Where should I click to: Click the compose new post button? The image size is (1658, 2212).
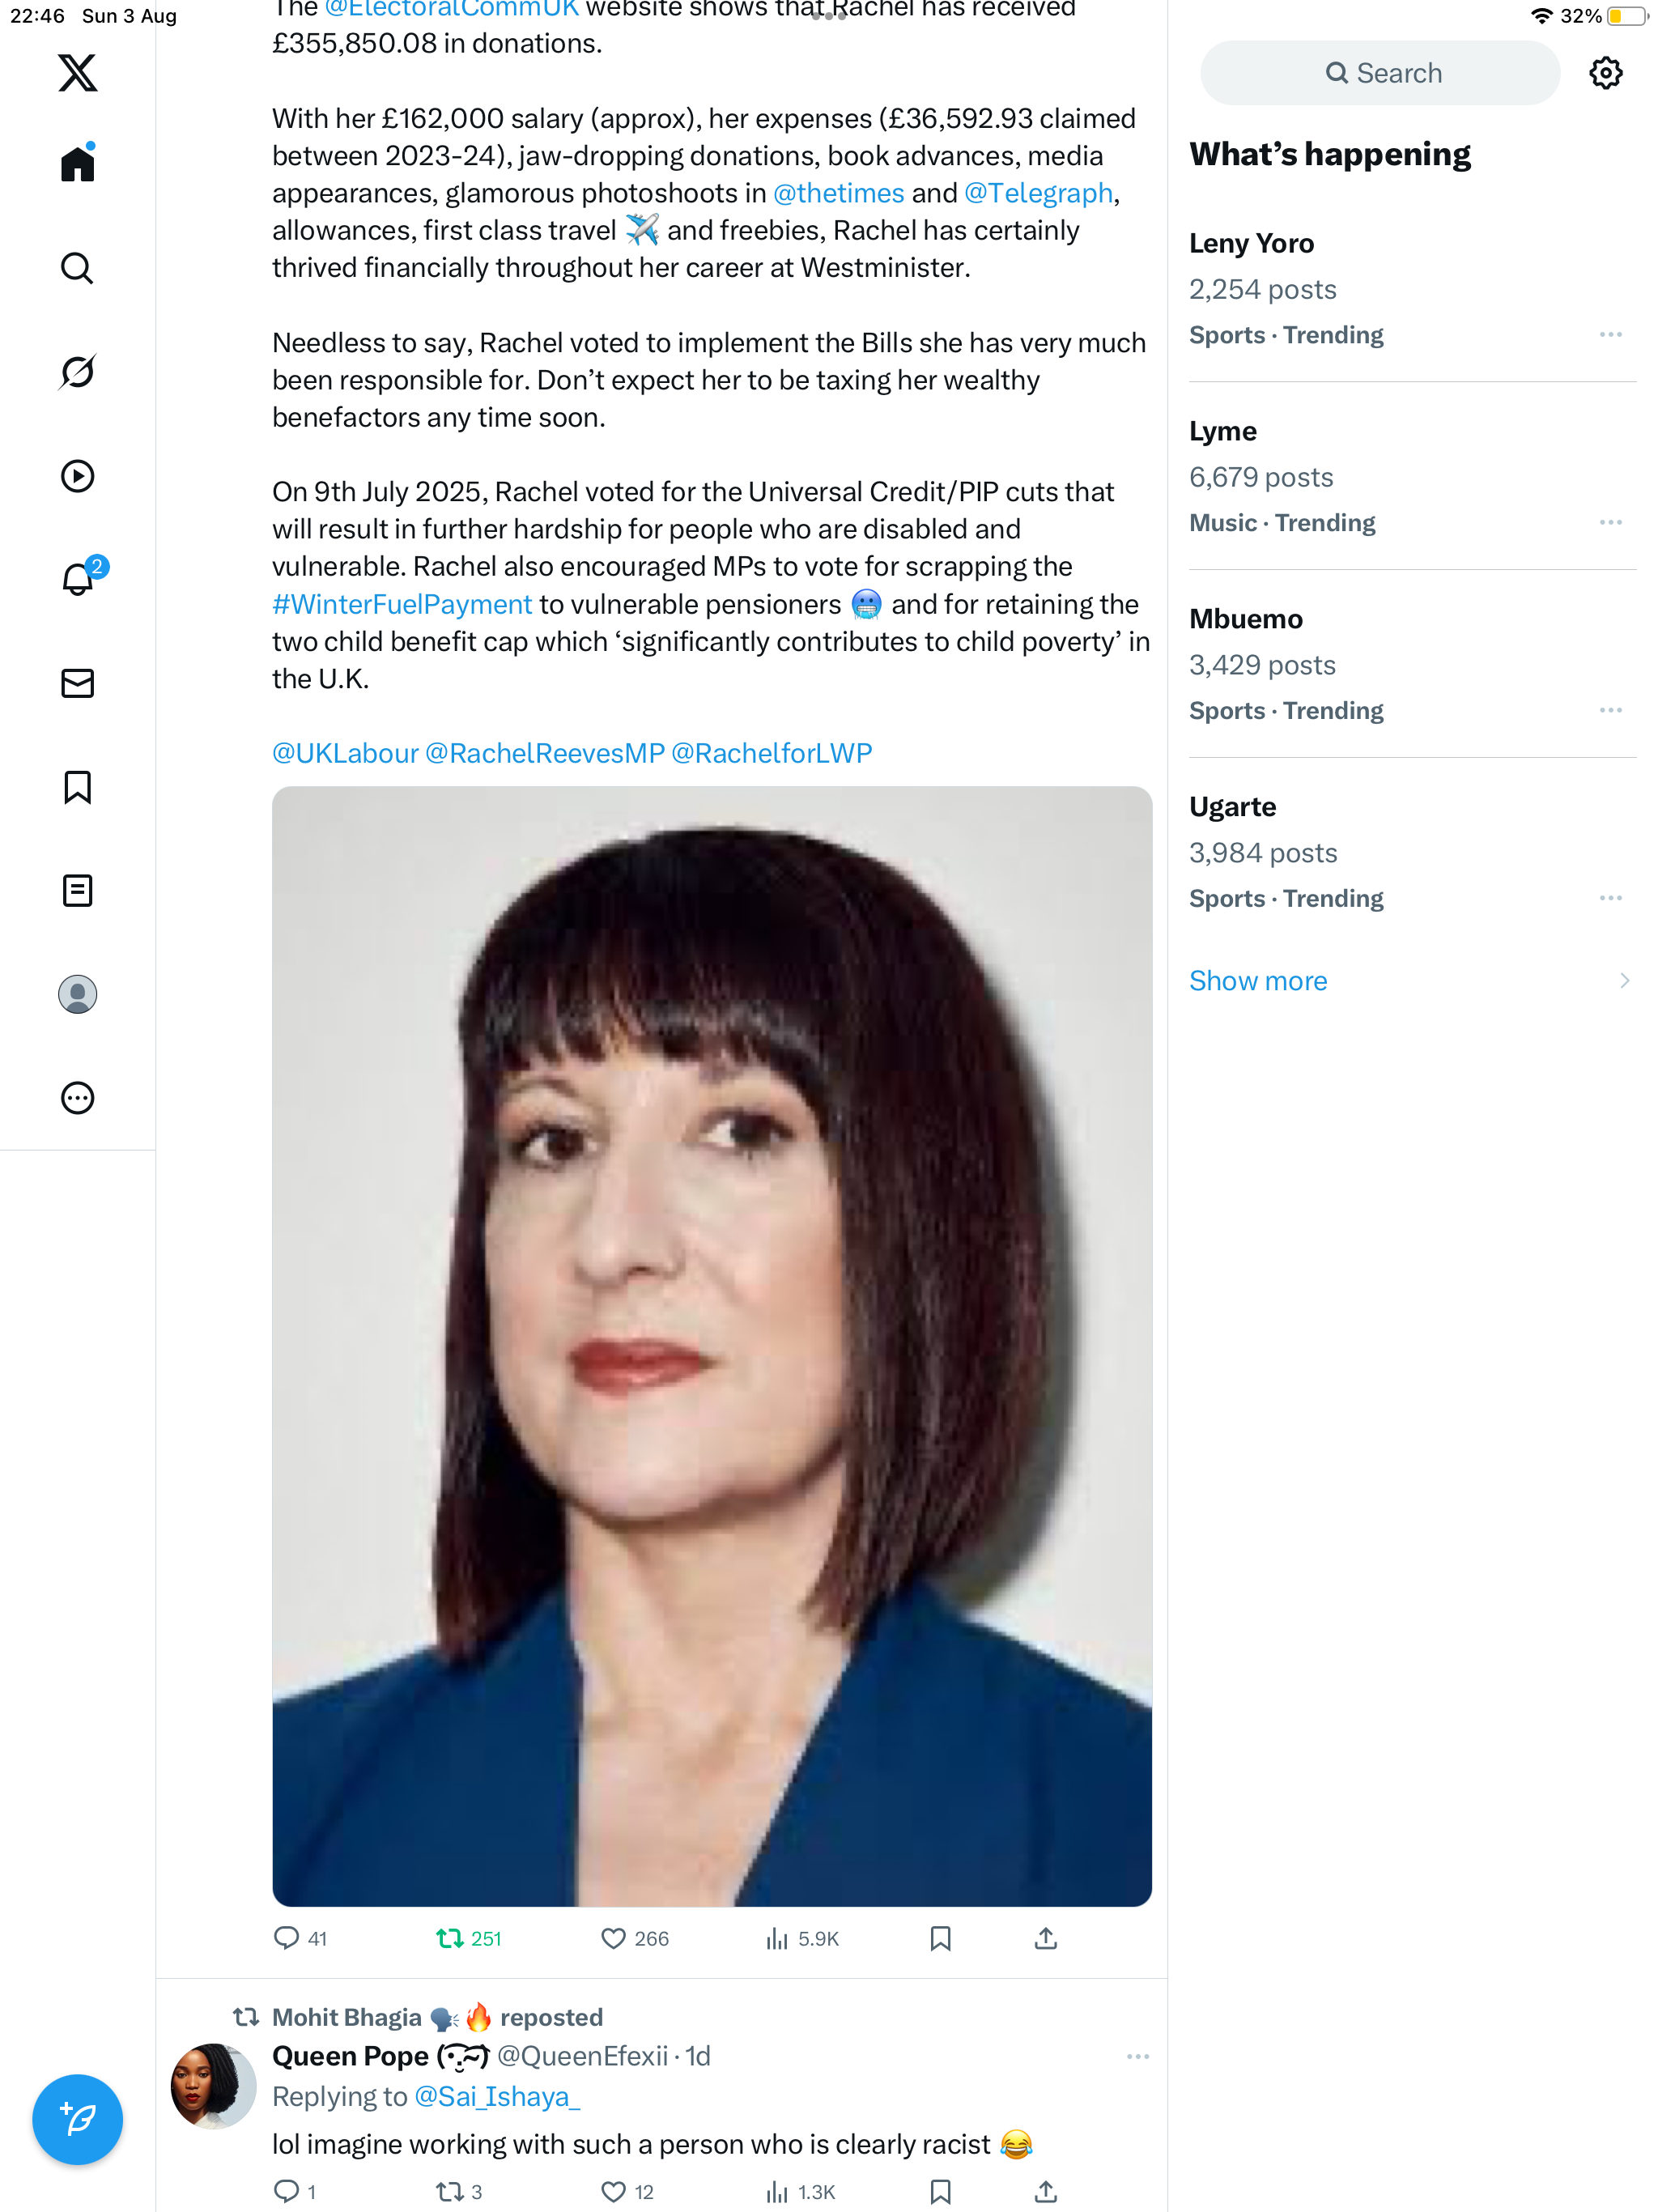click(x=77, y=2118)
